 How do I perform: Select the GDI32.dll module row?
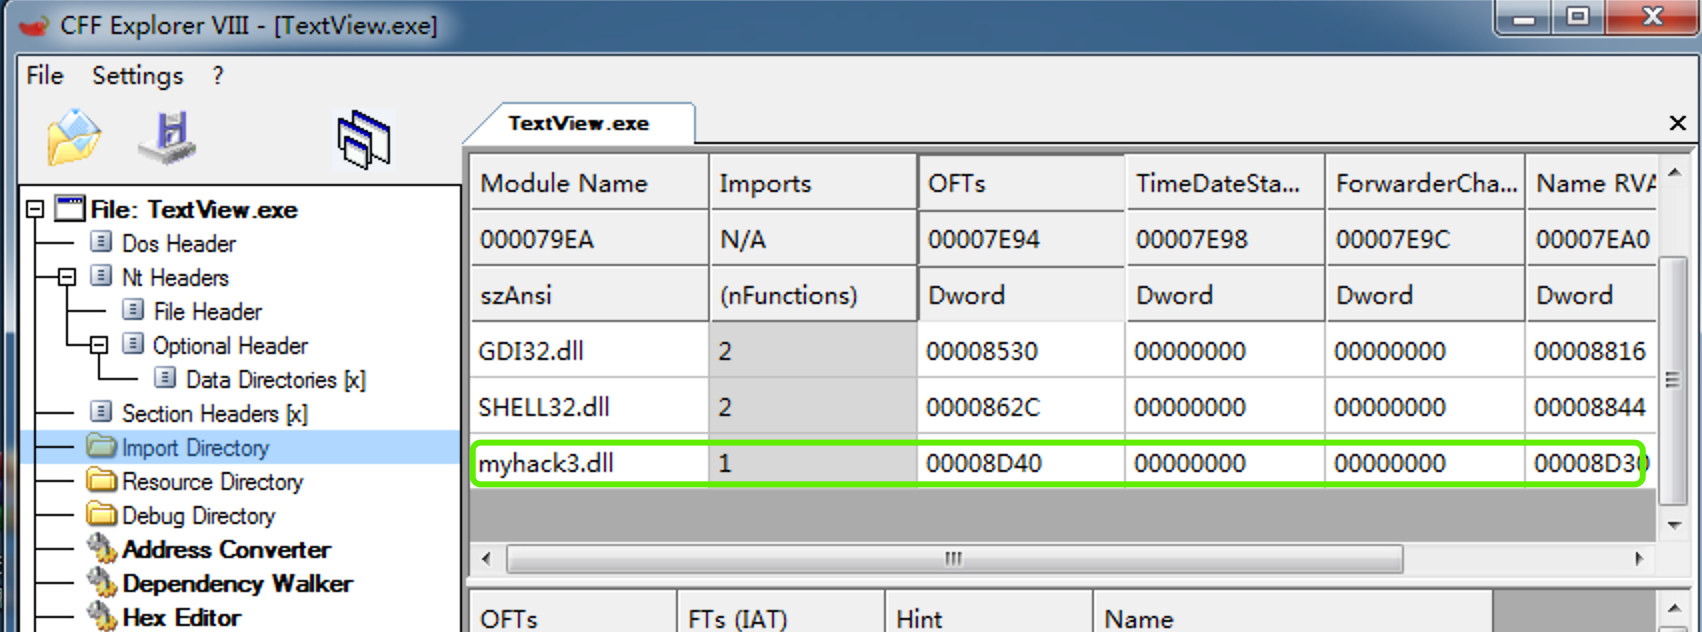tap(1063, 351)
